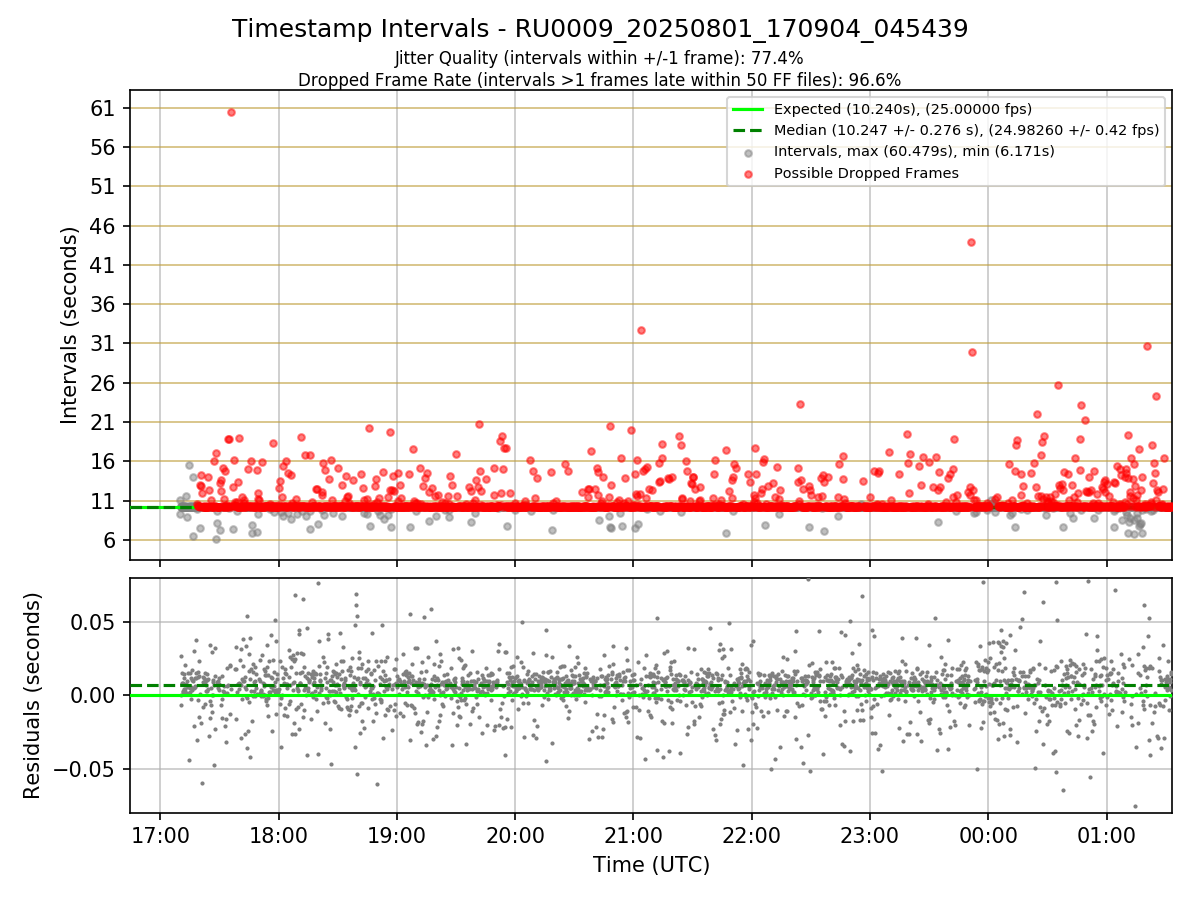Click the 18:00 x-axis tick label
Screen dimensions: 1200x900
point(278,836)
